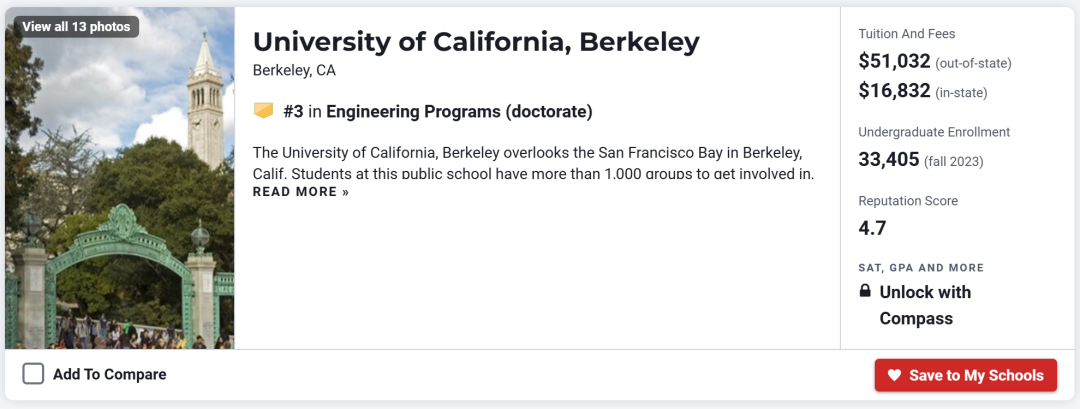Click the yellow ranking badge icon
This screenshot has width=1080, height=409.
click(263, 111)
